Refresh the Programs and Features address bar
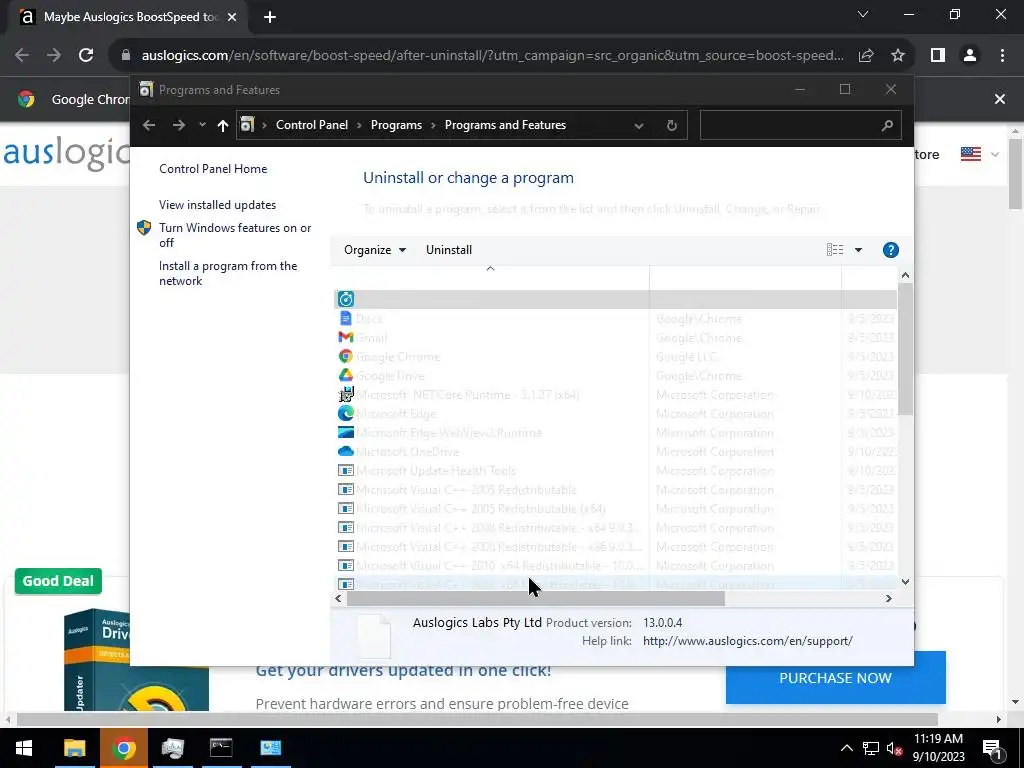Image resolution: width=1024 pixels, height=768 pixels. 671,125
